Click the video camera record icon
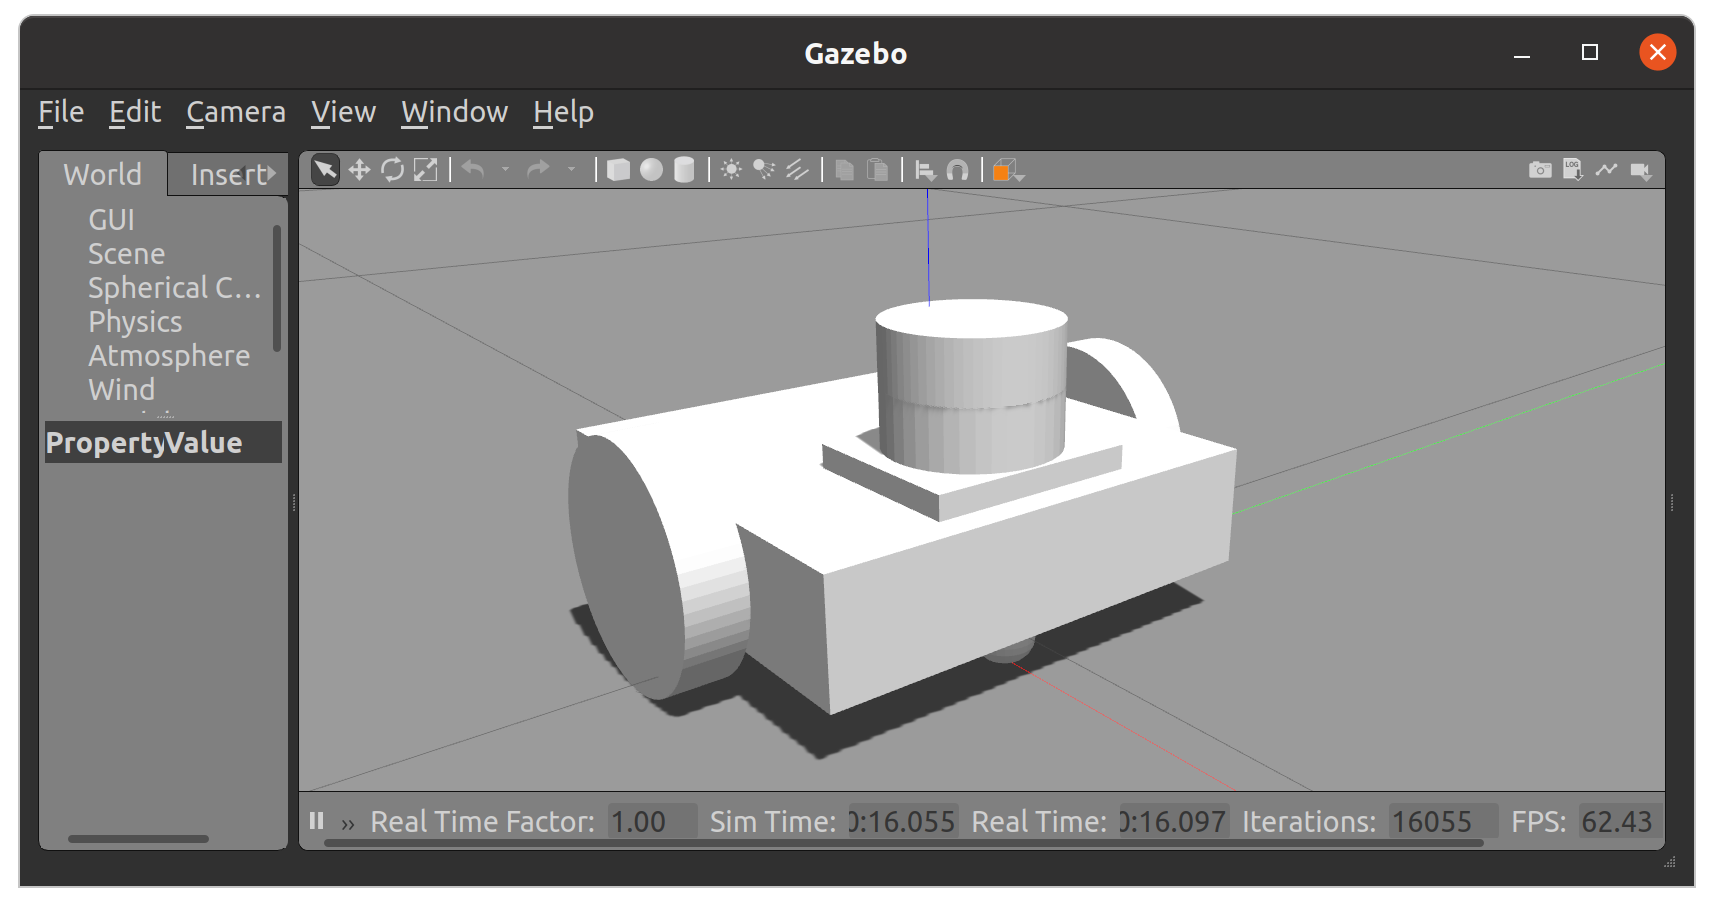The height and width of the screenshot is (906, 1714). click(x=1641, y=171)
